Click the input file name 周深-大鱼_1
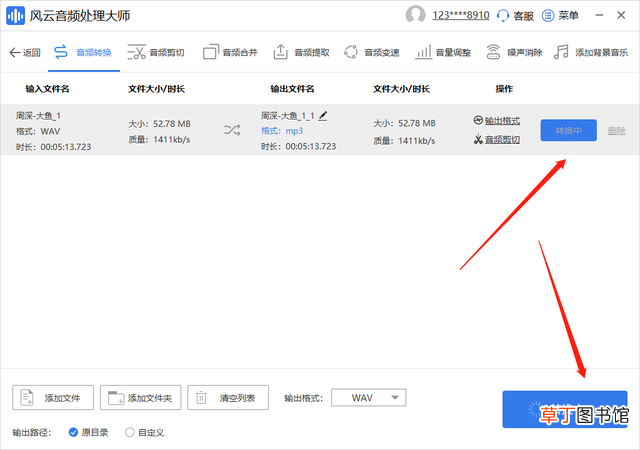Image resolution: width=640 pixels, height=450 pixels. click(x=38, y=116)
